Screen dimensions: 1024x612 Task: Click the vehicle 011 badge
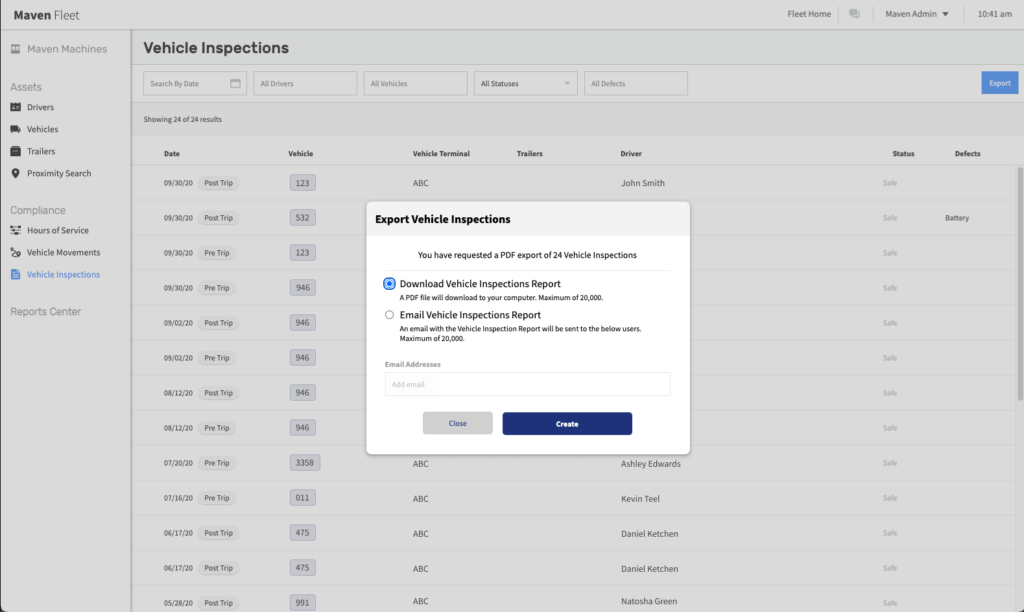(302, 498)
